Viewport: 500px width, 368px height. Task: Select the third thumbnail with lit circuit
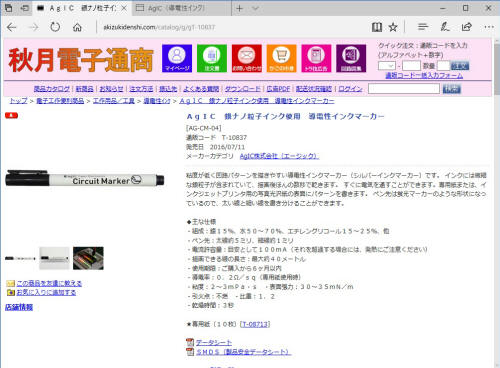(x=88, y=258)
